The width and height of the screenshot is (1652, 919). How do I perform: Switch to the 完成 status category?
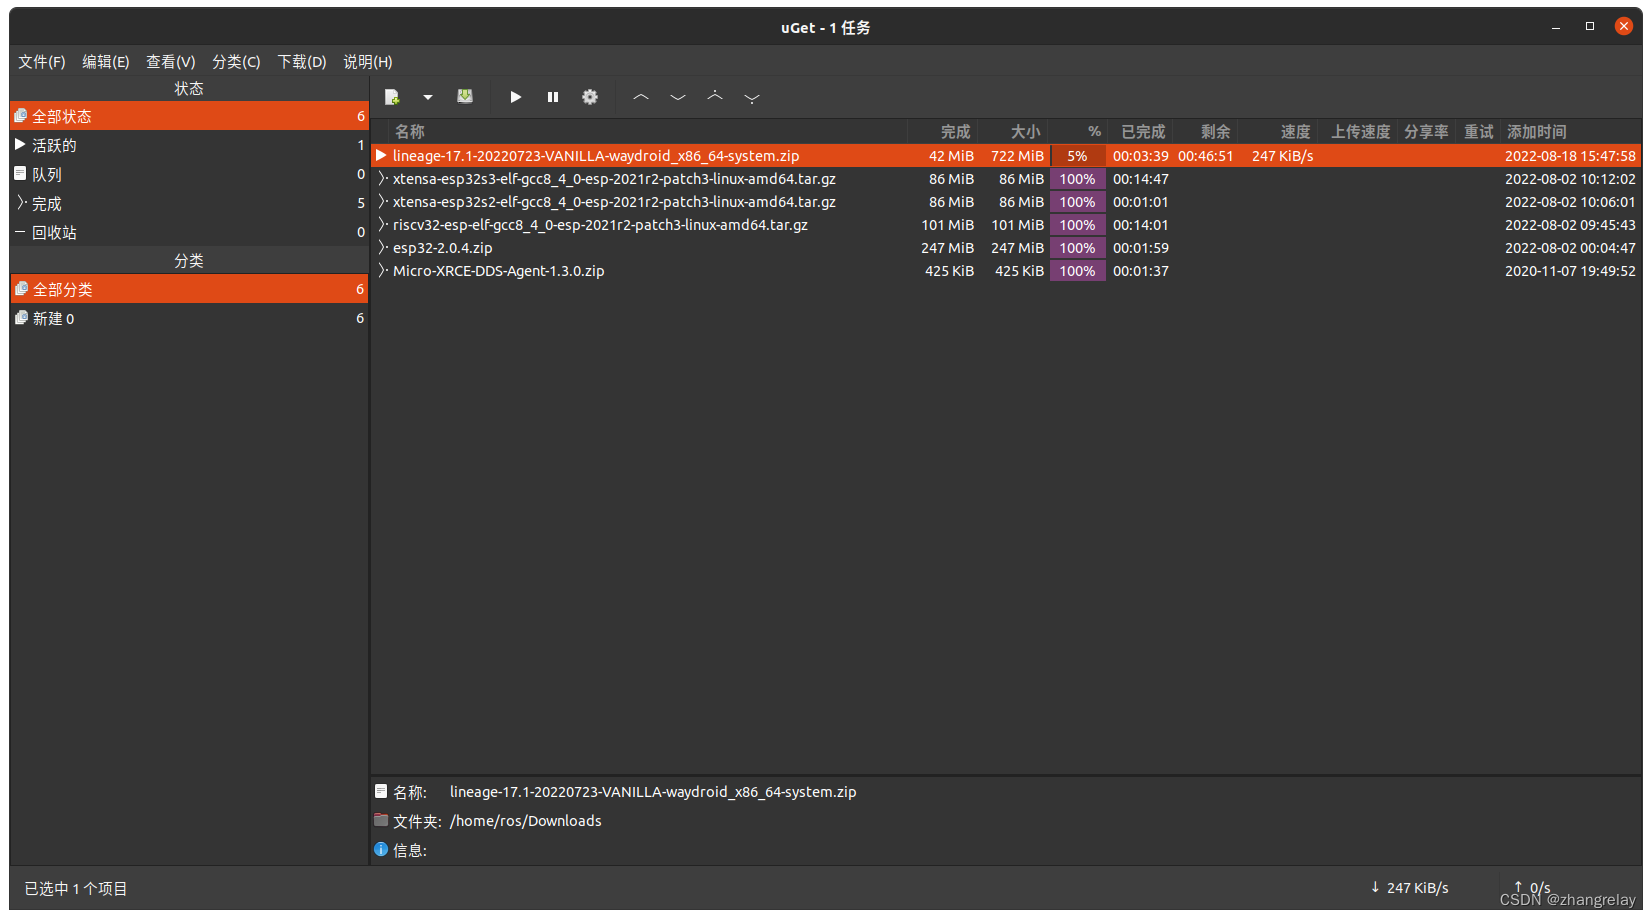(x=46, y=202)
